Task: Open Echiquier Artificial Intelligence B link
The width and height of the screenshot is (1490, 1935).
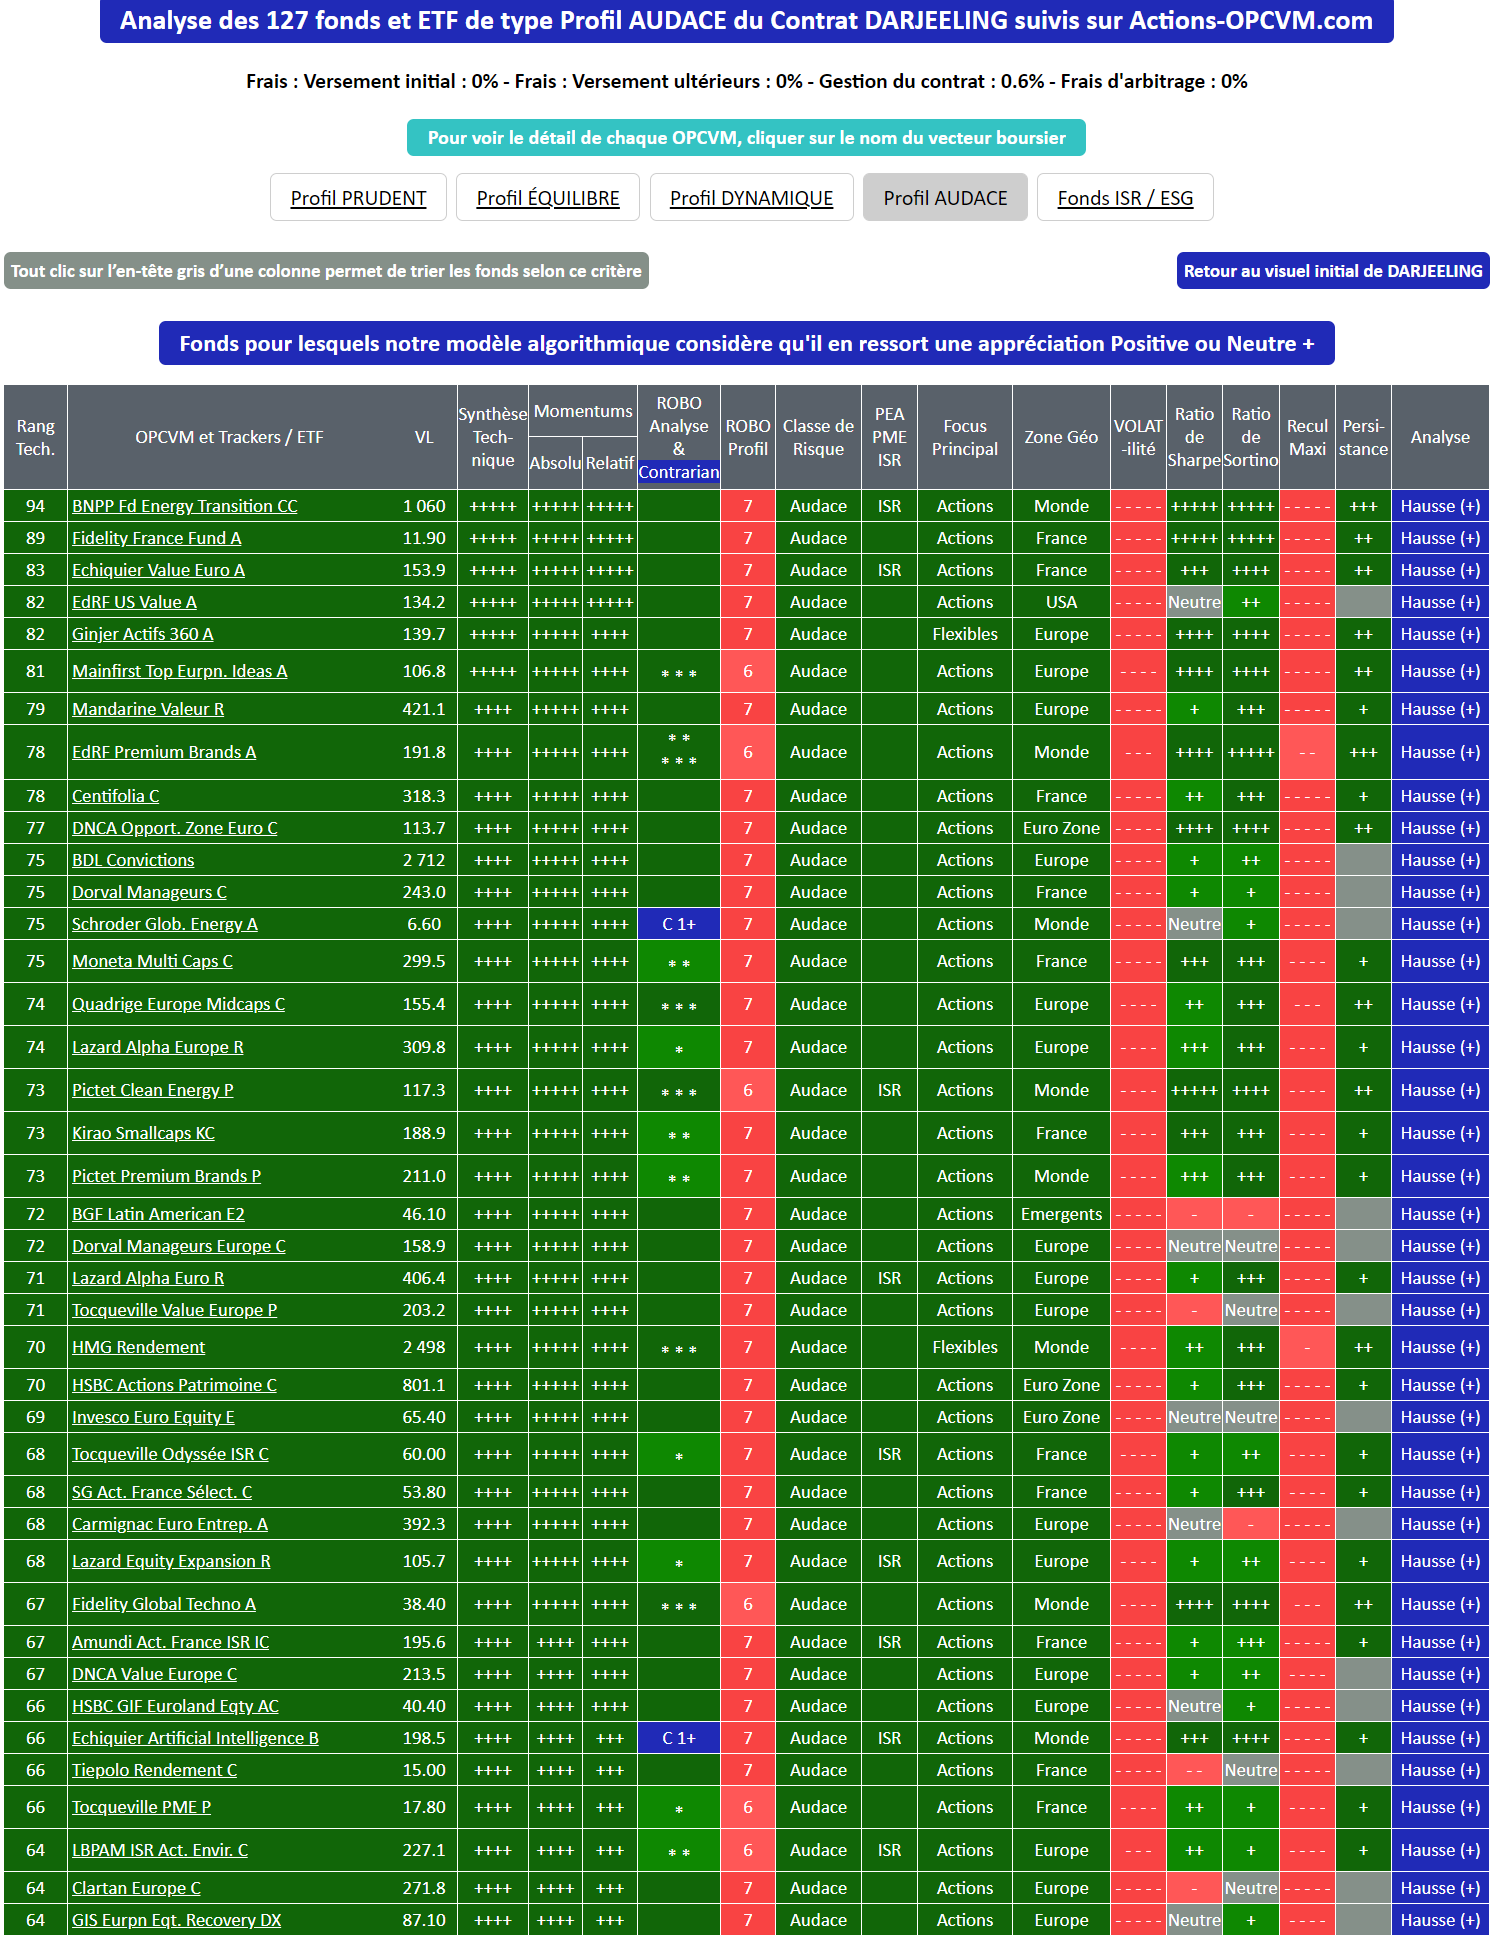Action: [x=195, y=1738]
